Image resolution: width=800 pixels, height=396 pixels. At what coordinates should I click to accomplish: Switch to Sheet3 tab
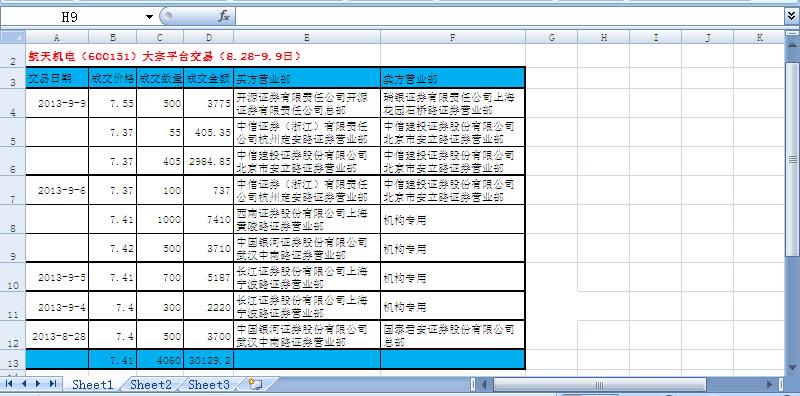208,384
